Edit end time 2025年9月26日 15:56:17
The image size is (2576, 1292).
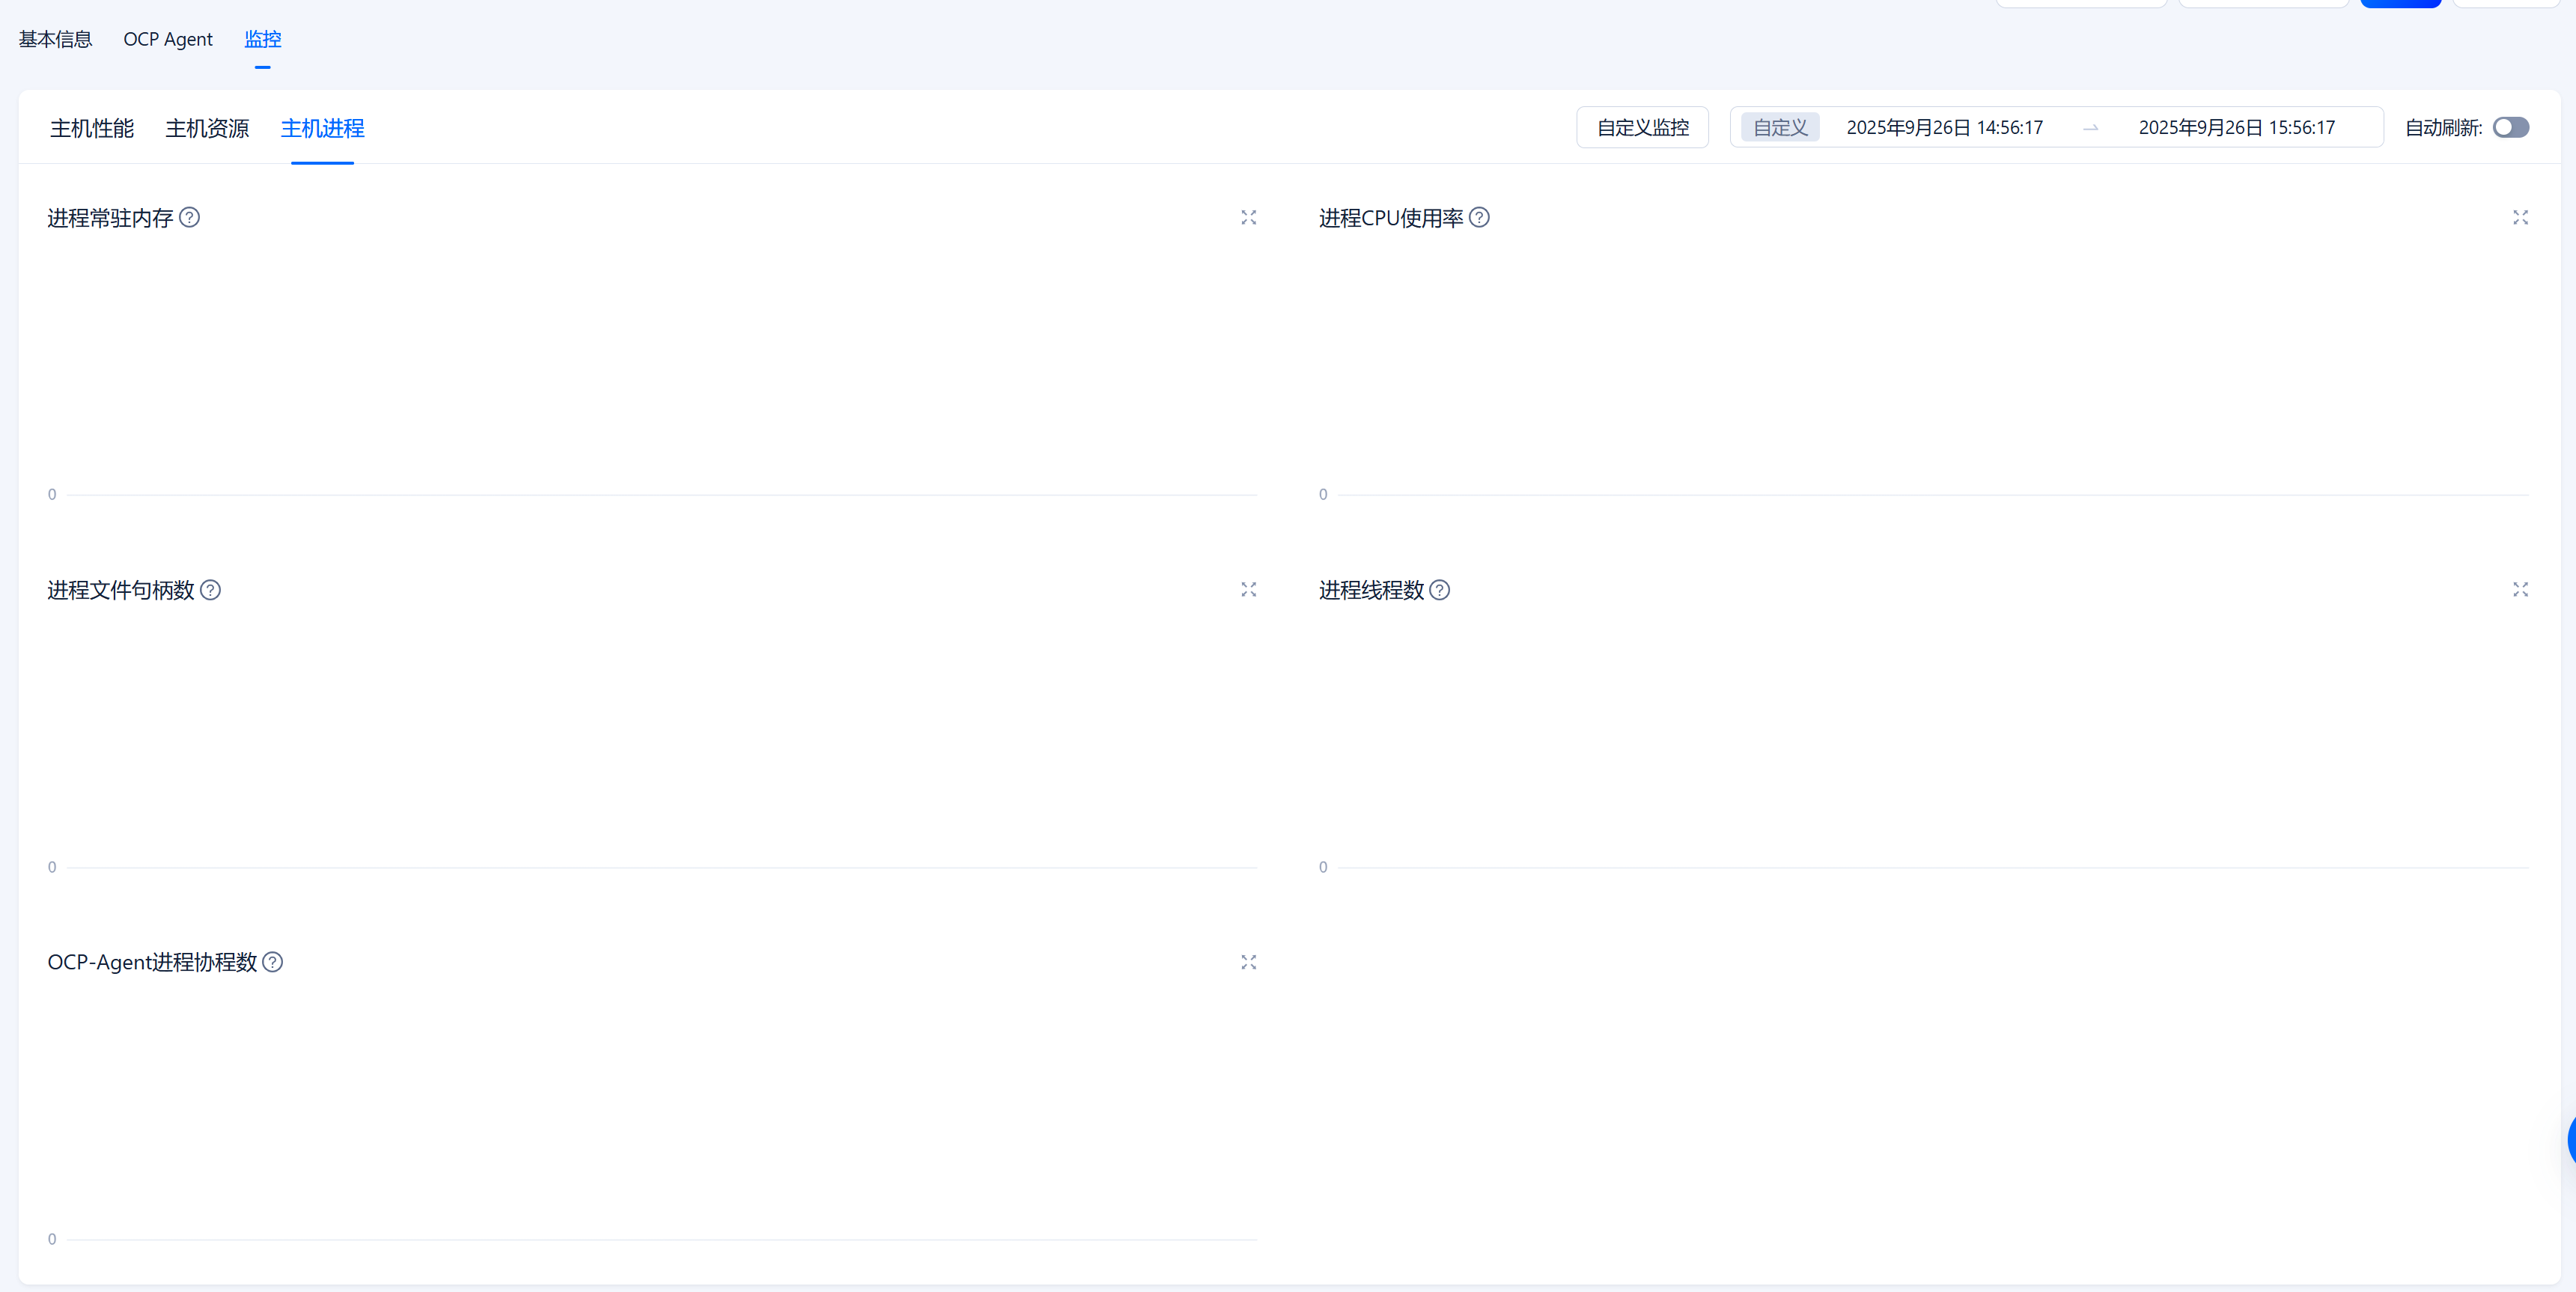tap(2236, 127)
